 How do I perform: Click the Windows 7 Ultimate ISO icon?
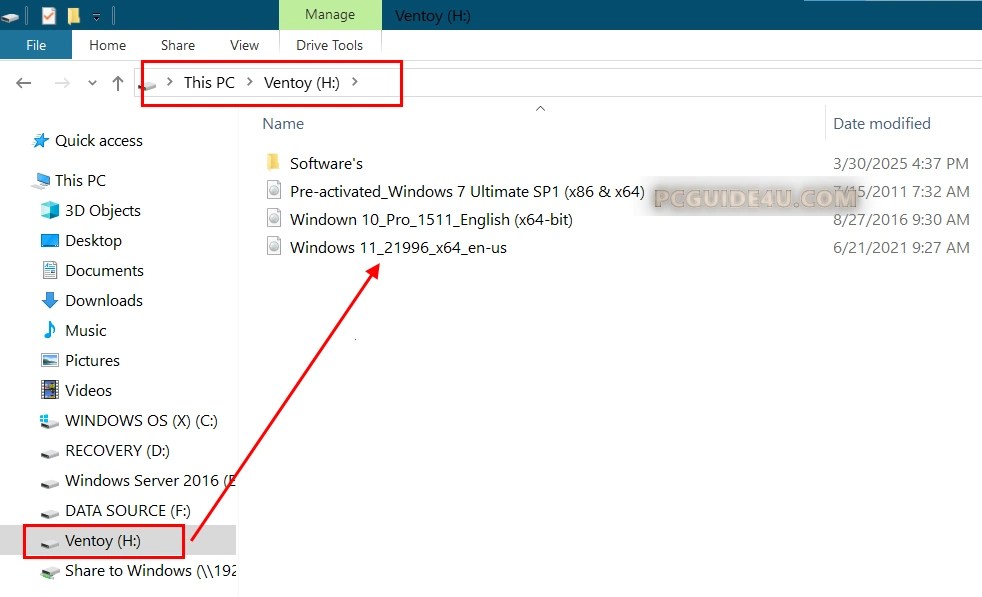[x=274, y=190]
